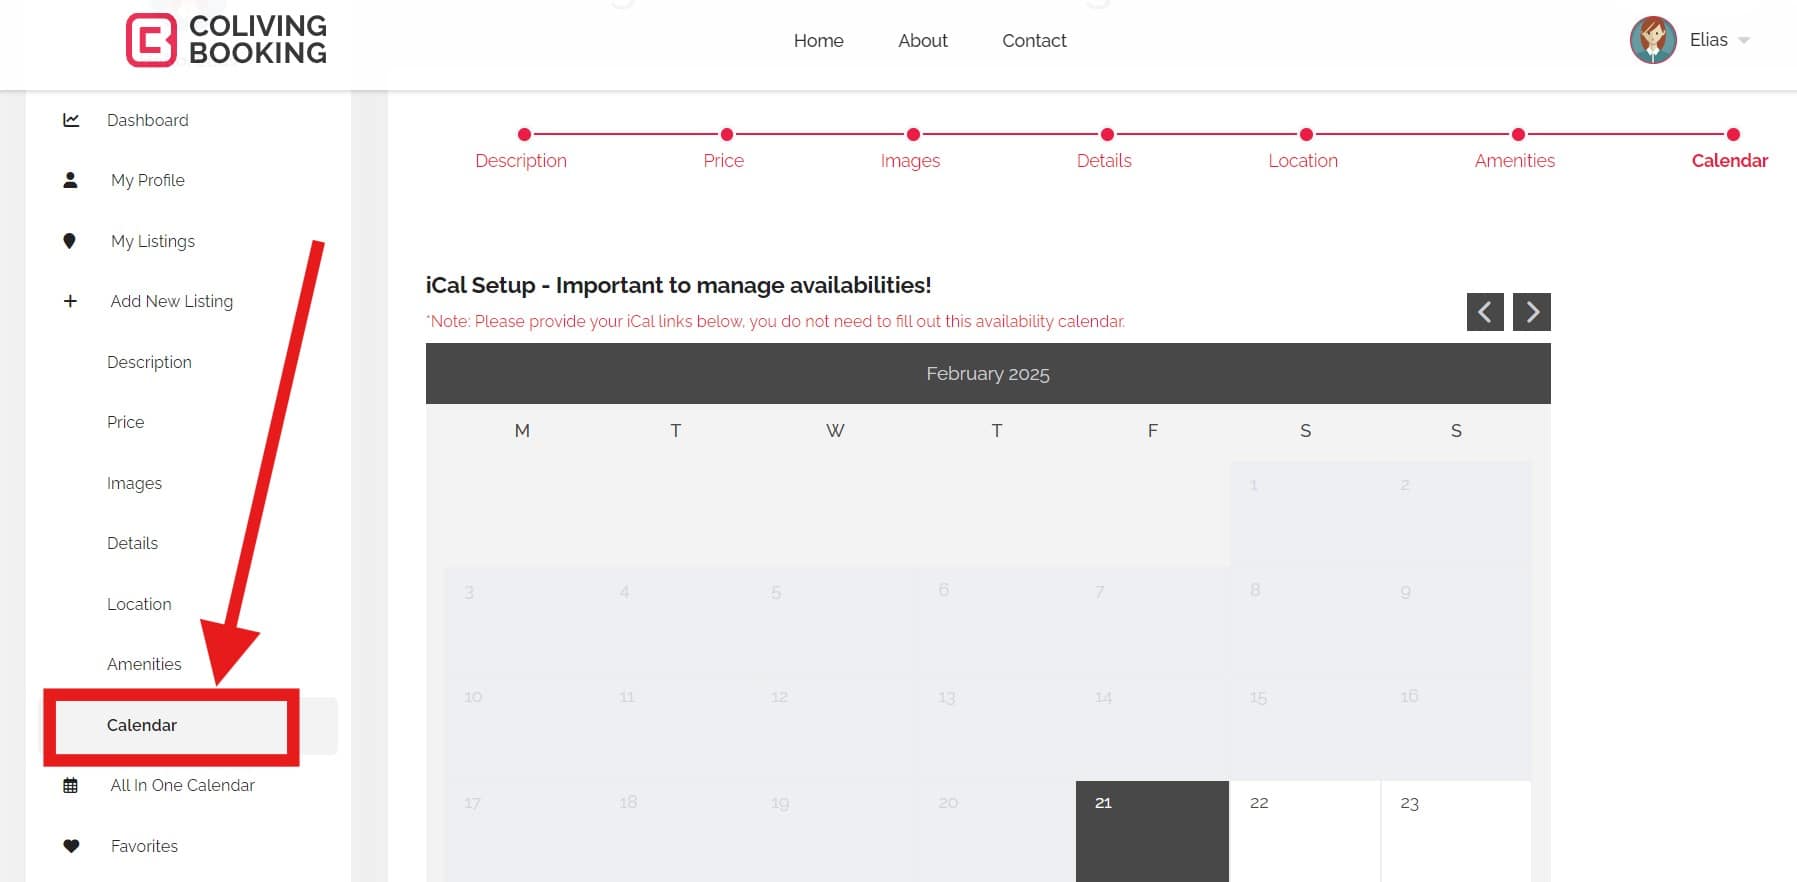Open the About page in top menu
Image resolution: width=1797 pixels, height=882 pixels.
922,41
